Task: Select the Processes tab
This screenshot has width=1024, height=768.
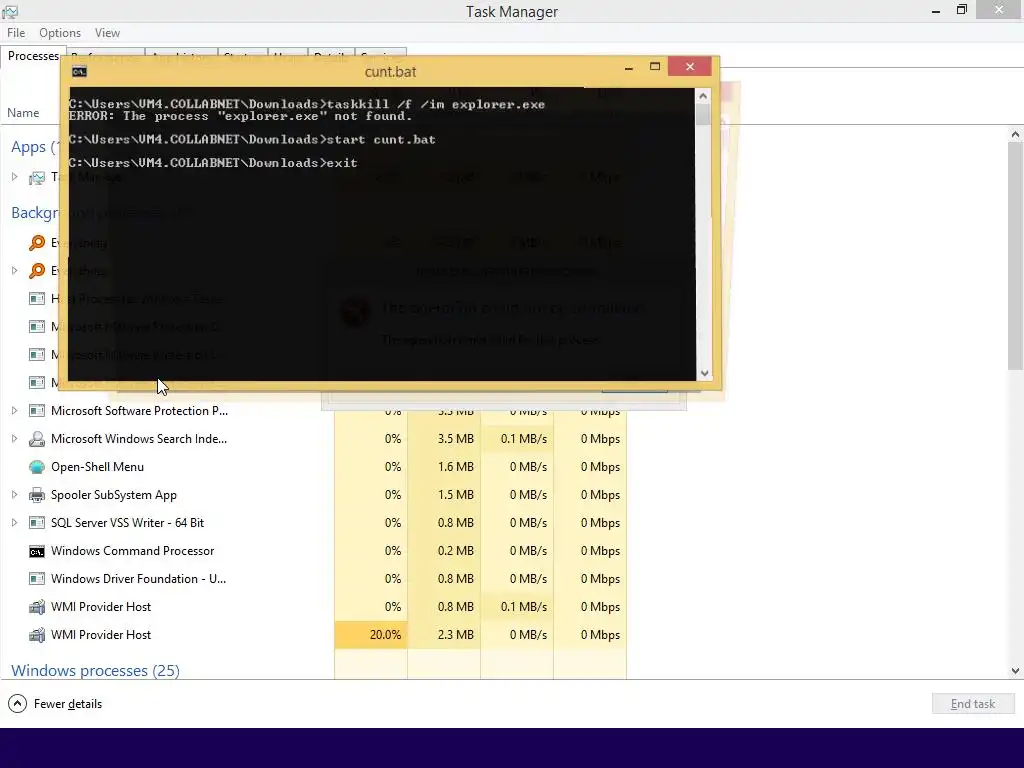Action: 33,56
